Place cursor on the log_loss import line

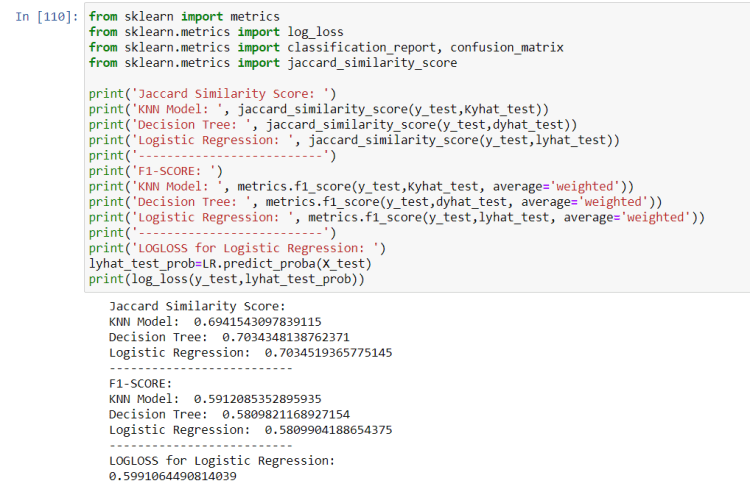pyautogui.click(x=215, y=32)
